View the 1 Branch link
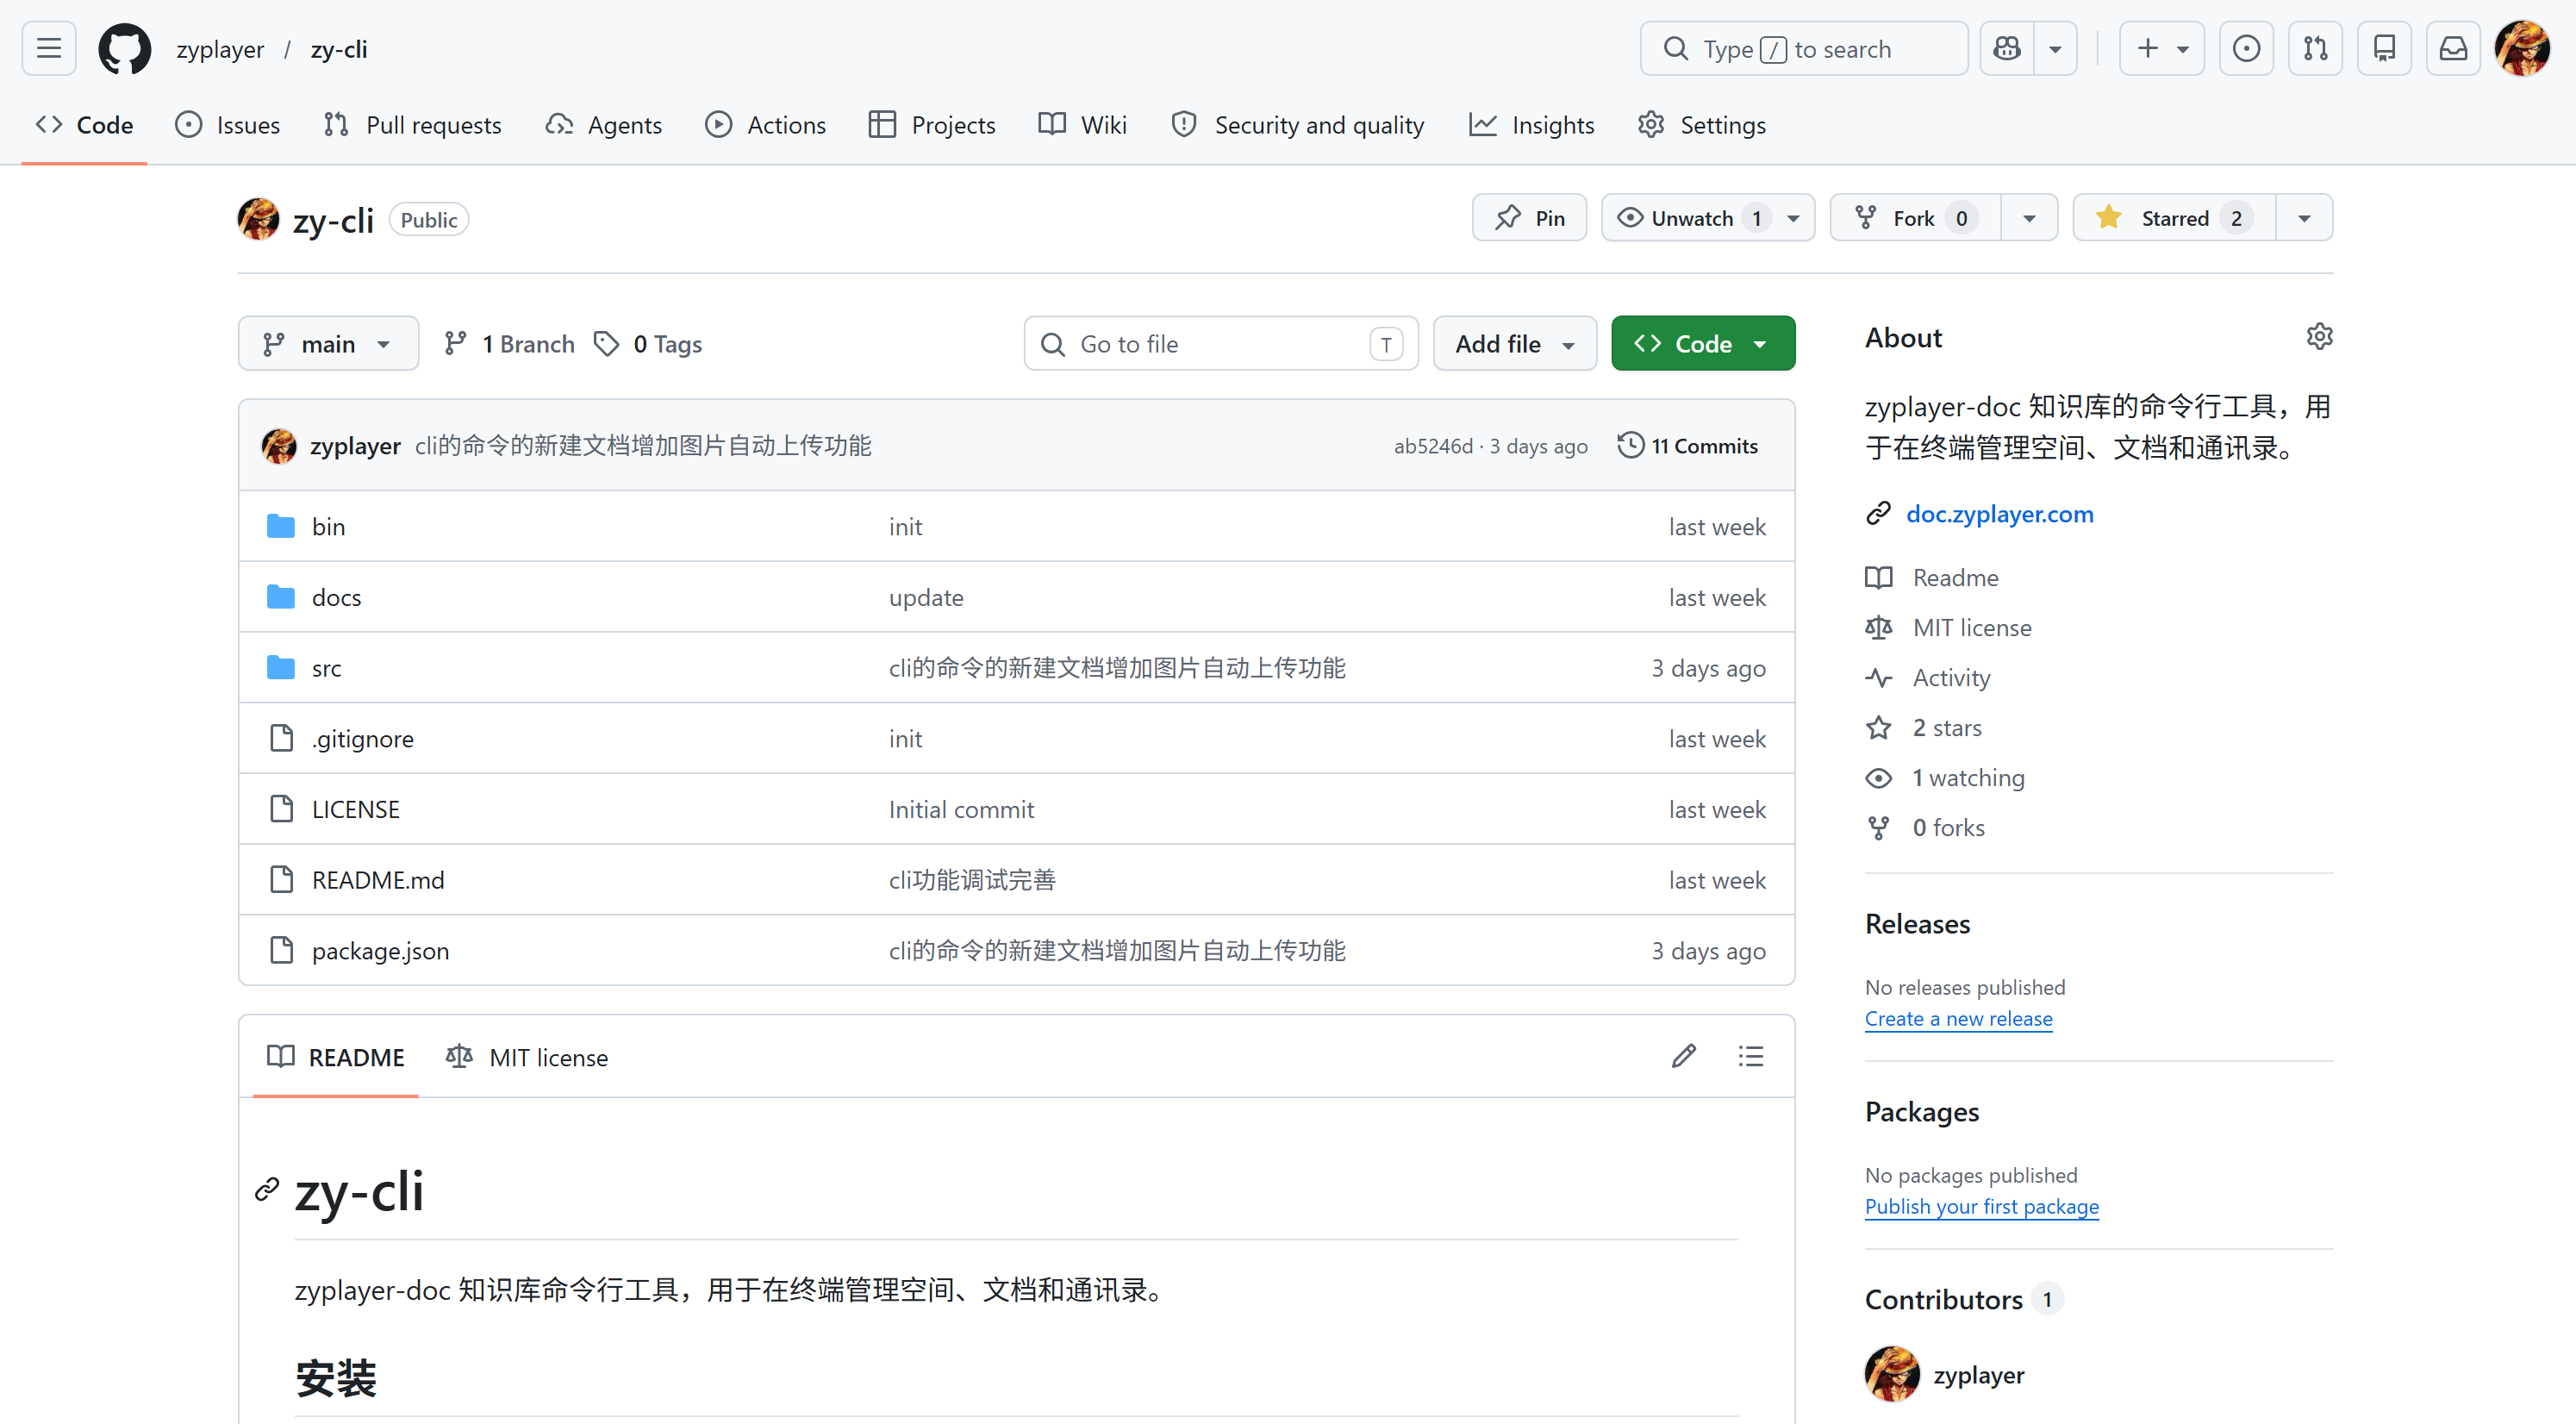 (x=509, y=344)
